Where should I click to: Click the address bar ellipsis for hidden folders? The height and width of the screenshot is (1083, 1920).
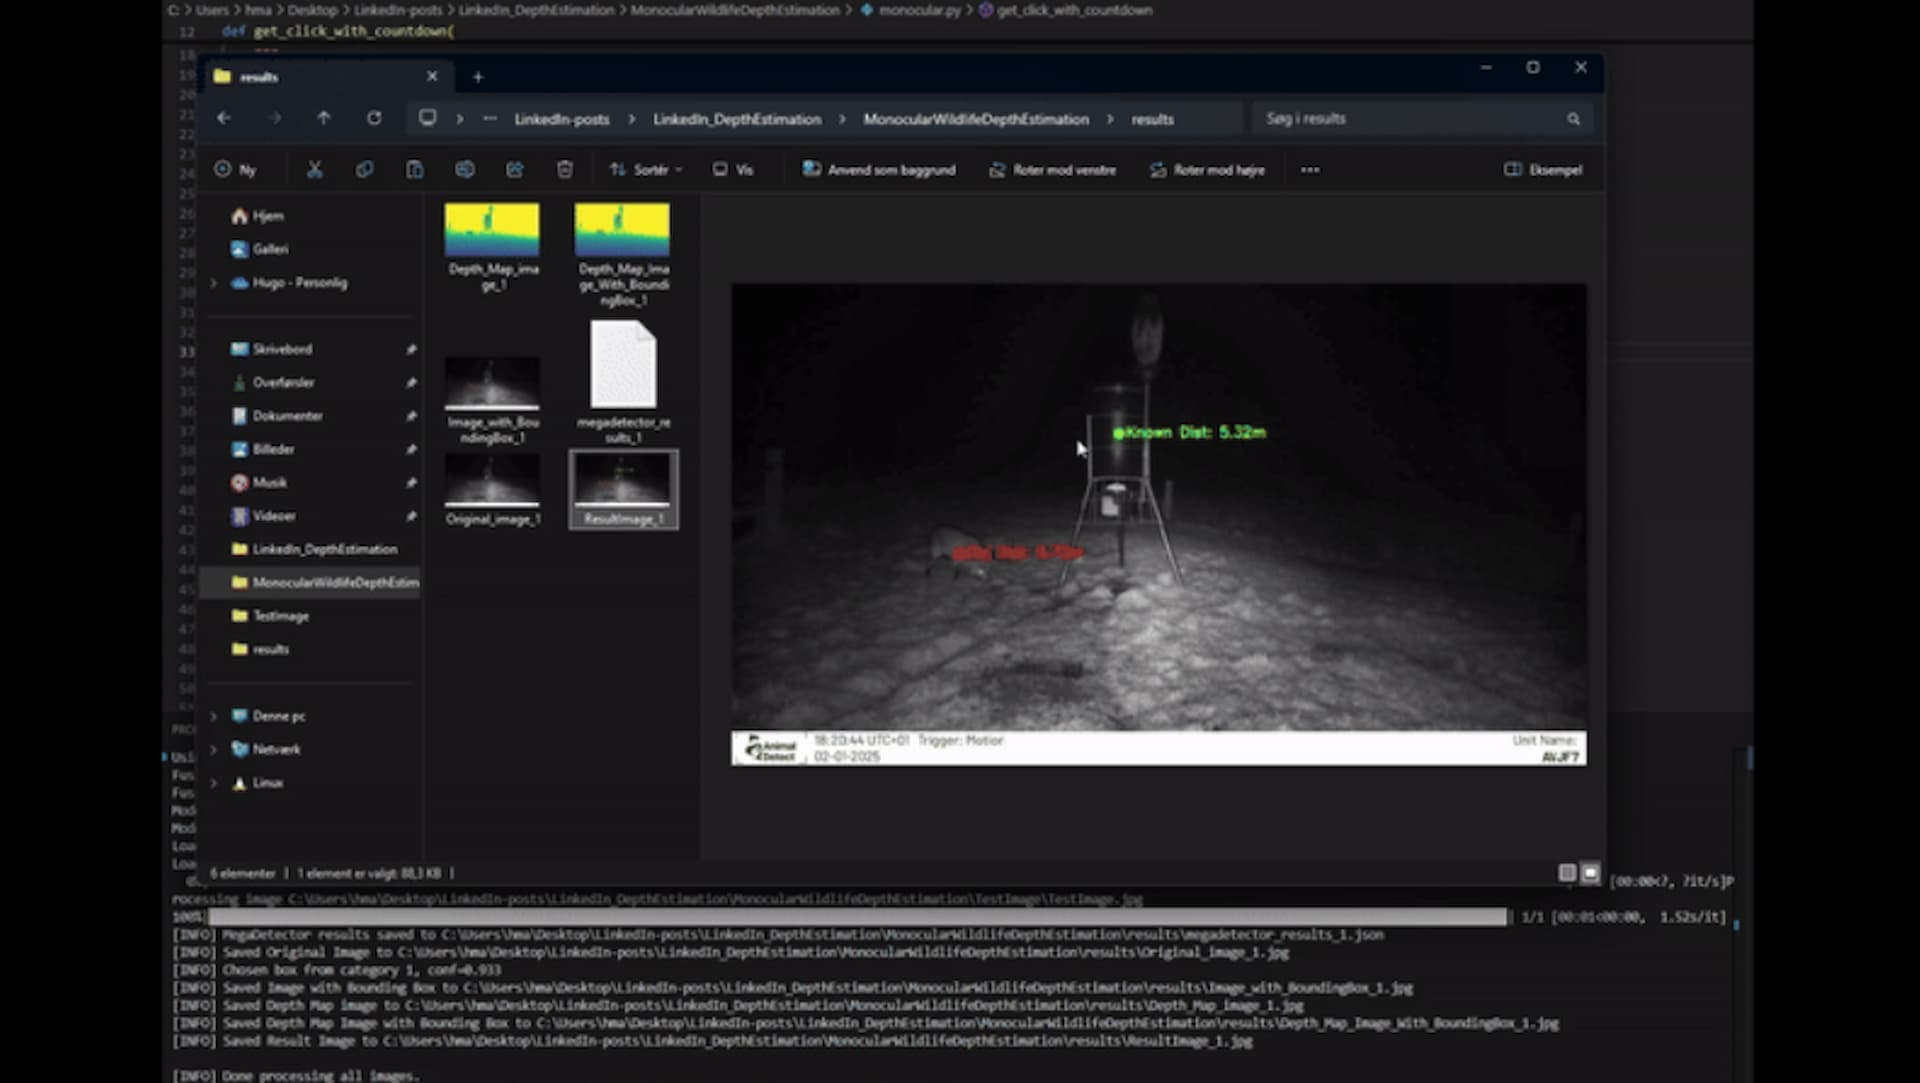pos(490,119)
